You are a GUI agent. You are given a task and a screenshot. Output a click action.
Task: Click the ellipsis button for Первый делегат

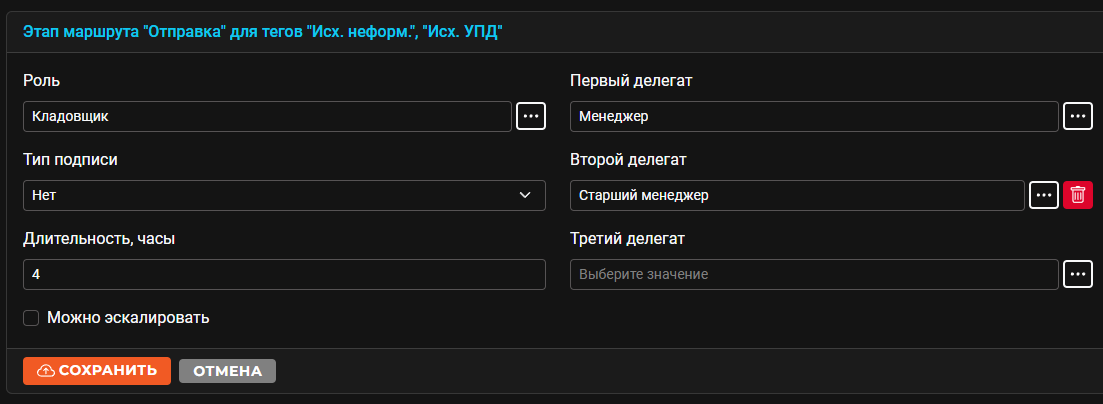tap(1078, 116)
